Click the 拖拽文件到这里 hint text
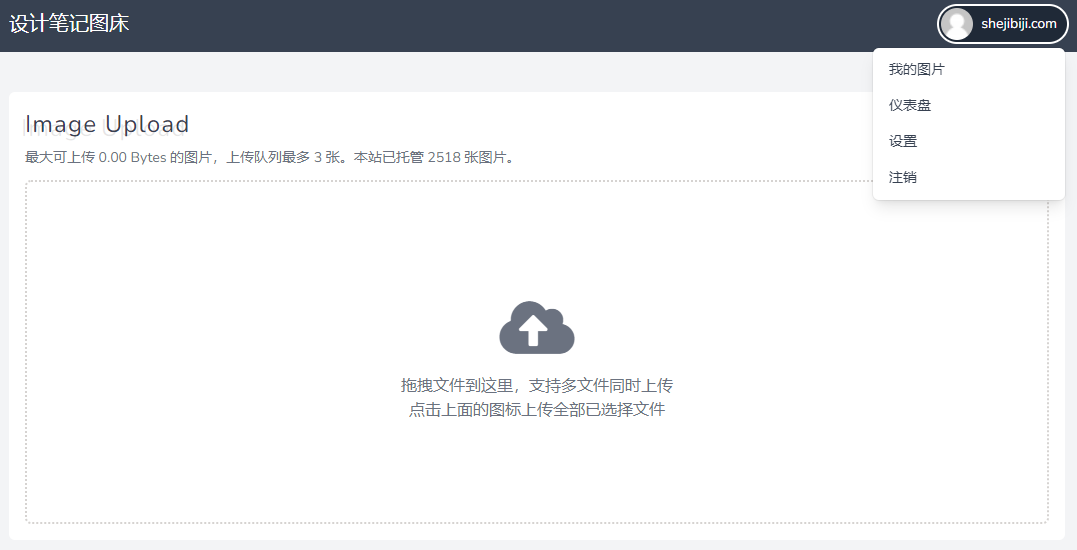Screen dimensions: 1077x550 536,385
